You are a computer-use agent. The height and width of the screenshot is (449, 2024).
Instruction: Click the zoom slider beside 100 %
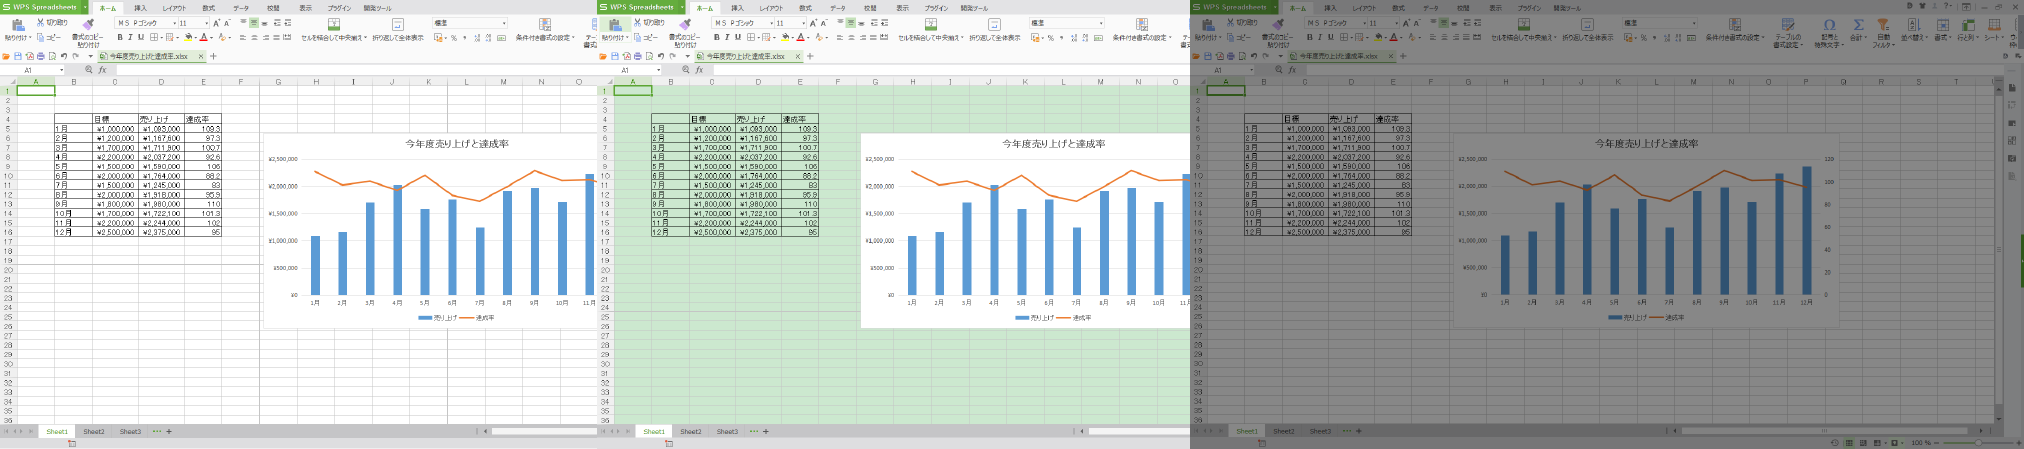1976,442
